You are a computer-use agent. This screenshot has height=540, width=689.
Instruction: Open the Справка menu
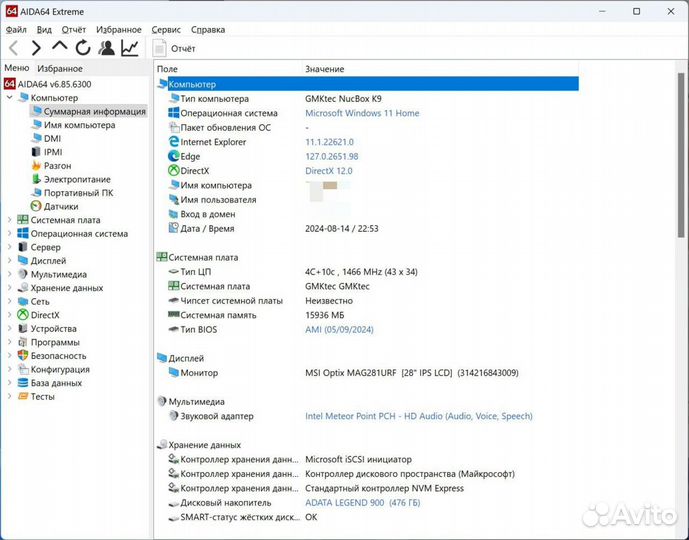(207, 30)
